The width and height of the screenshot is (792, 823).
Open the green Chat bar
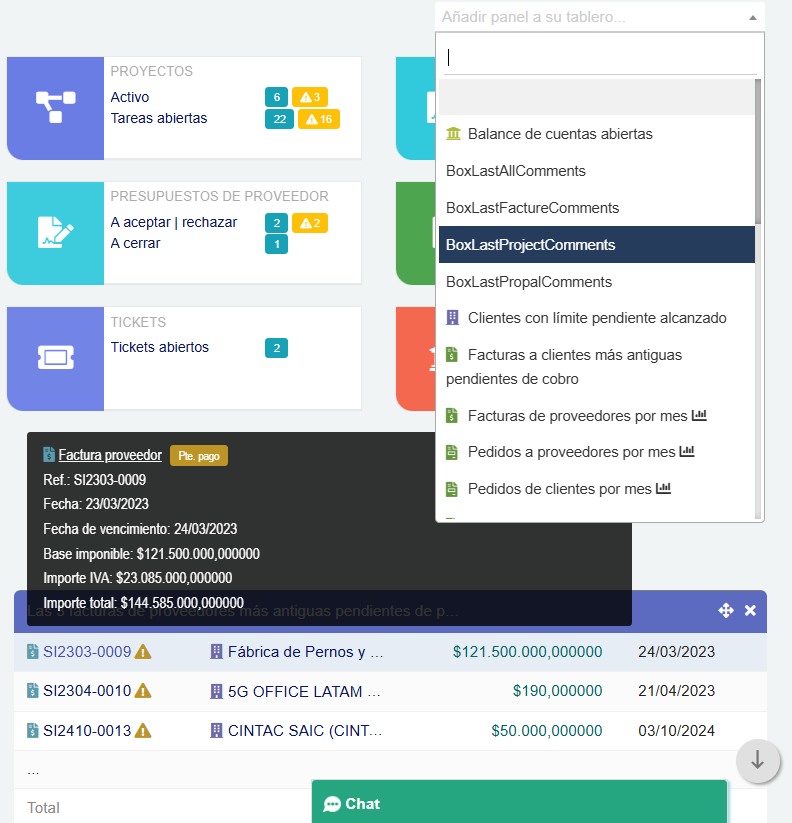pos(519,802)
